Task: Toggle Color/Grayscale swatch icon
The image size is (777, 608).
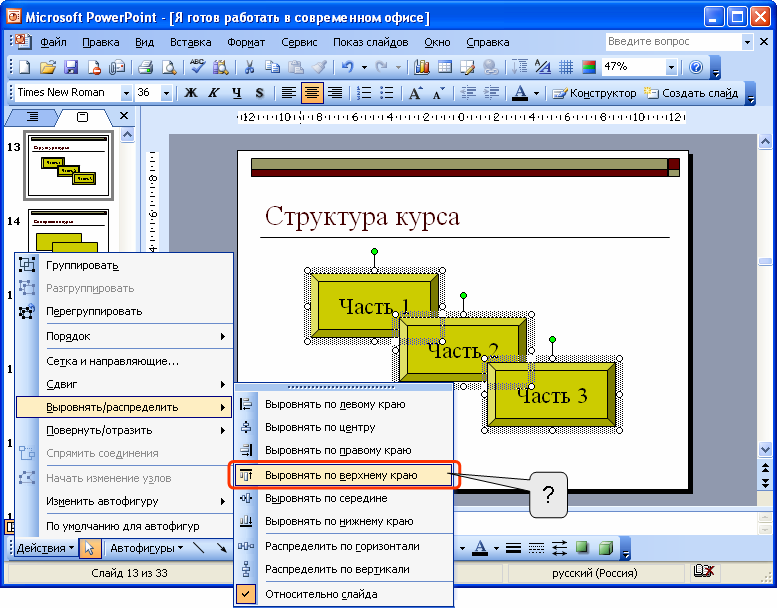Action: coord(589,67)
